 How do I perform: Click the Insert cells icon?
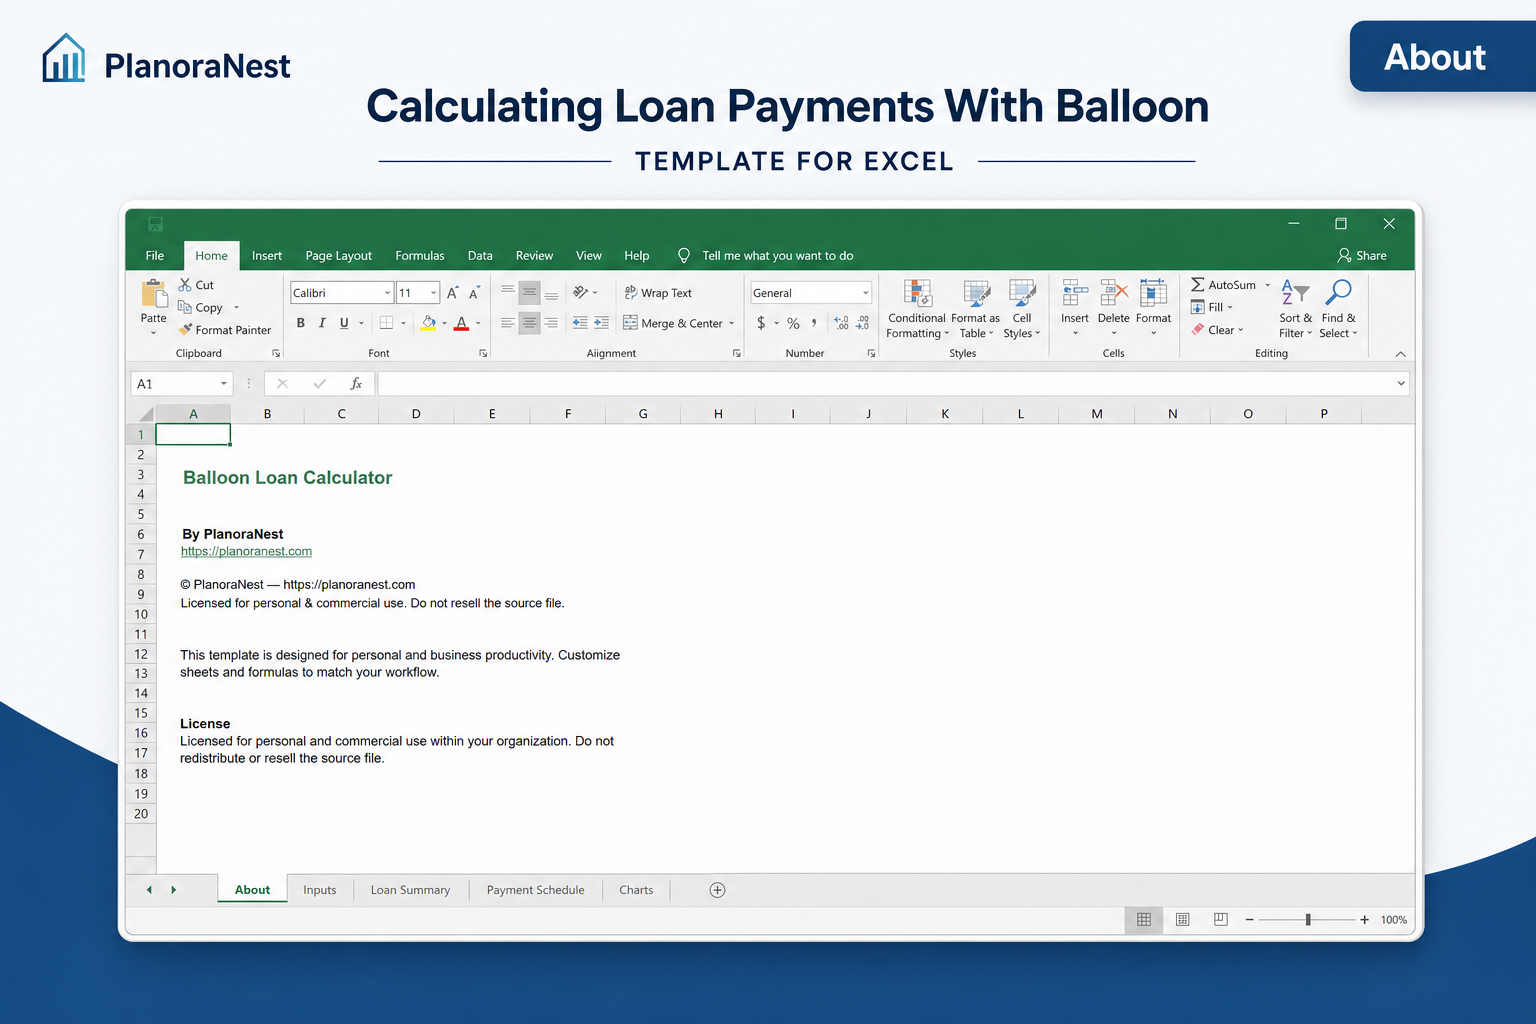[1075, 293]
